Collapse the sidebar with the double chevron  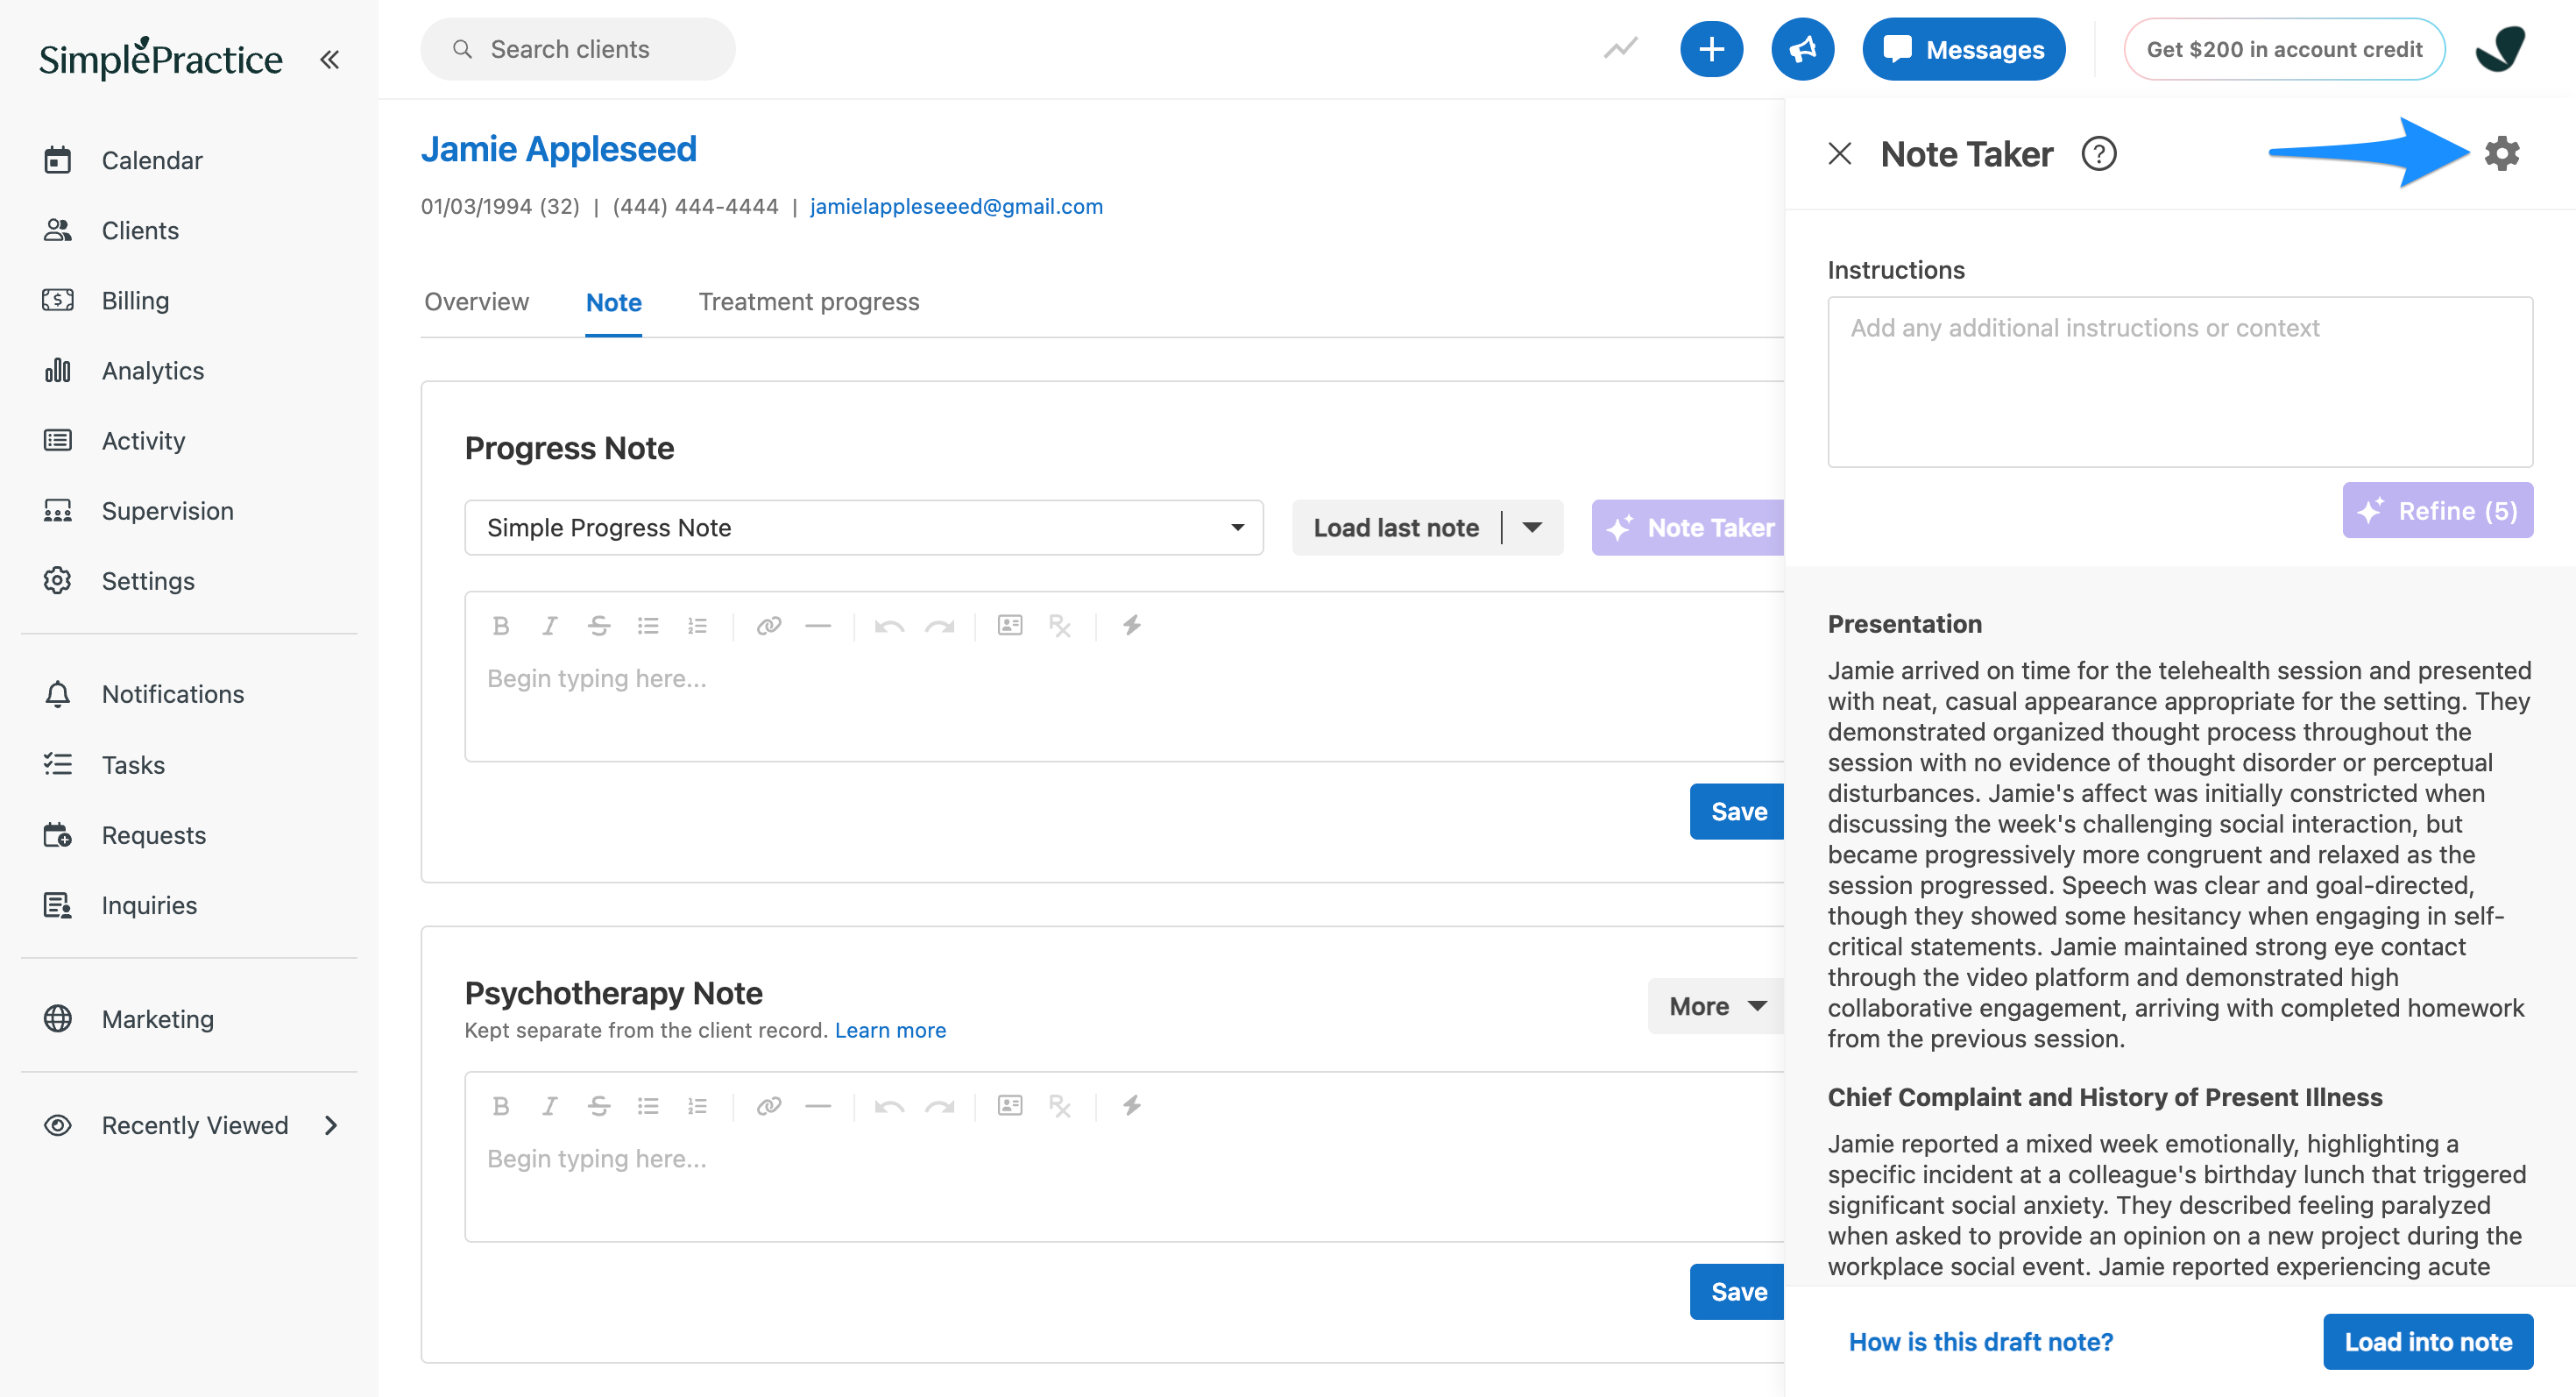329,60
